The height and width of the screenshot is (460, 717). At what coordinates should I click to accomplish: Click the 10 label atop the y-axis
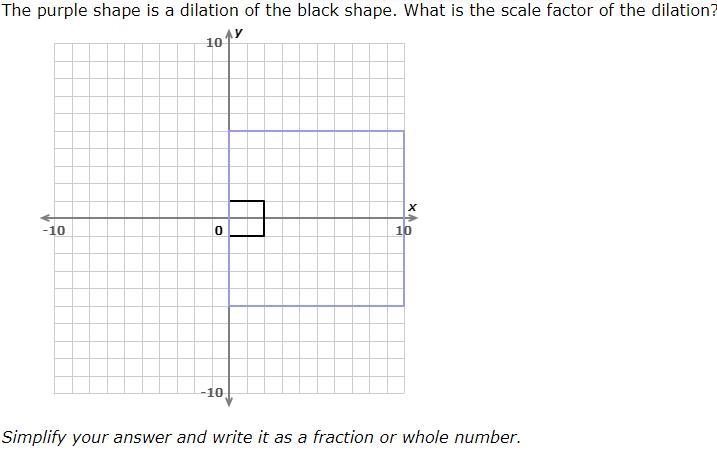(214, 43)
